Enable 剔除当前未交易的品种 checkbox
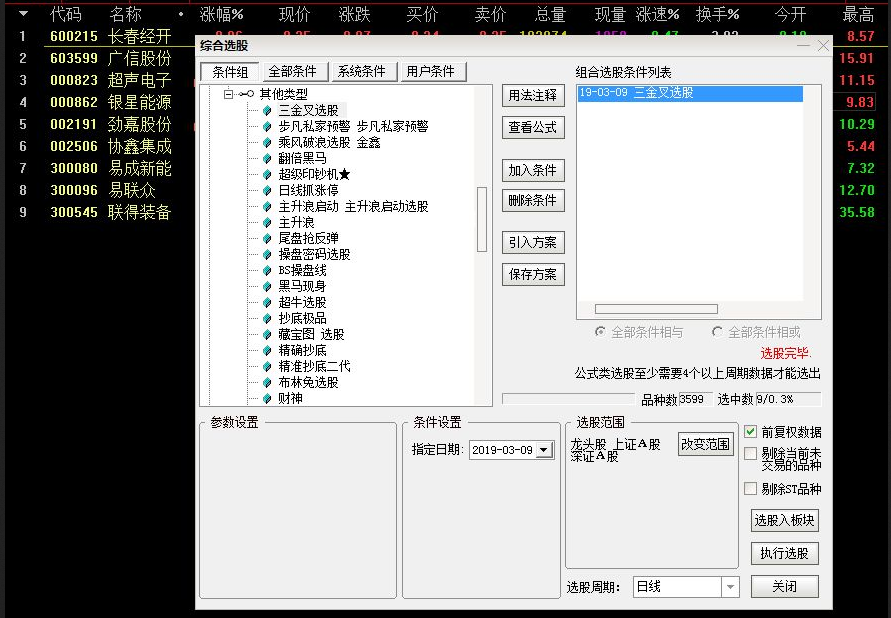This screenshot has width=891, height=618. click(x=751, y=453)
